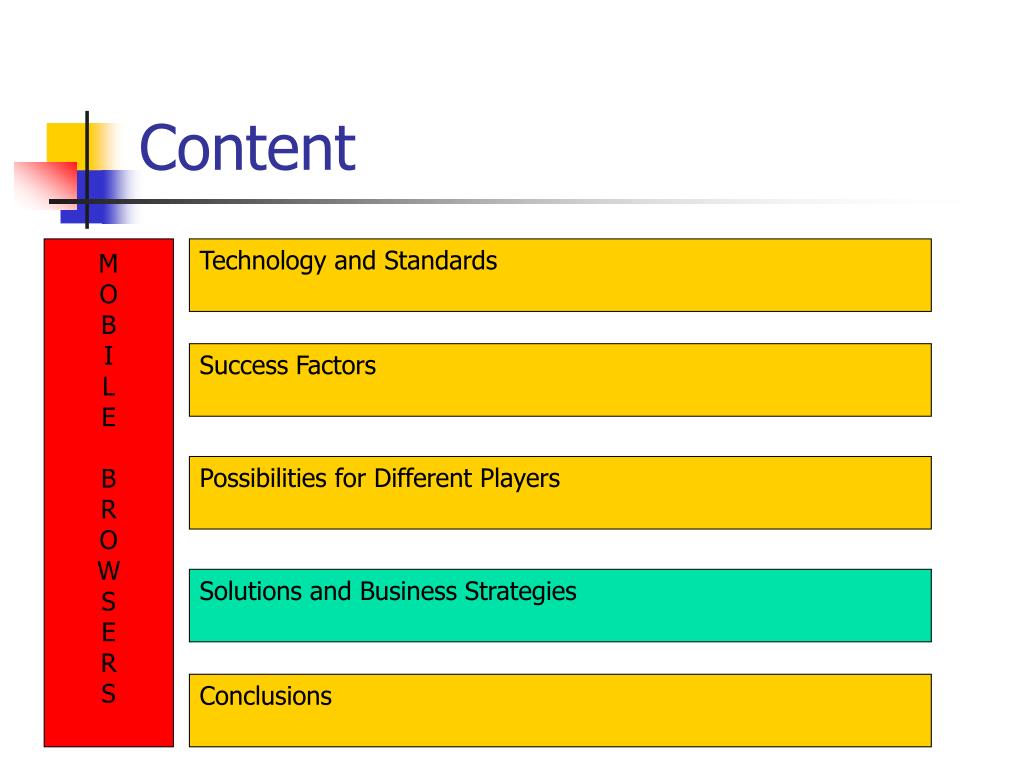Click the word MOBILE in the red panel
The height and width of the screenshot is (768, 1024).
tap(108, 340)
